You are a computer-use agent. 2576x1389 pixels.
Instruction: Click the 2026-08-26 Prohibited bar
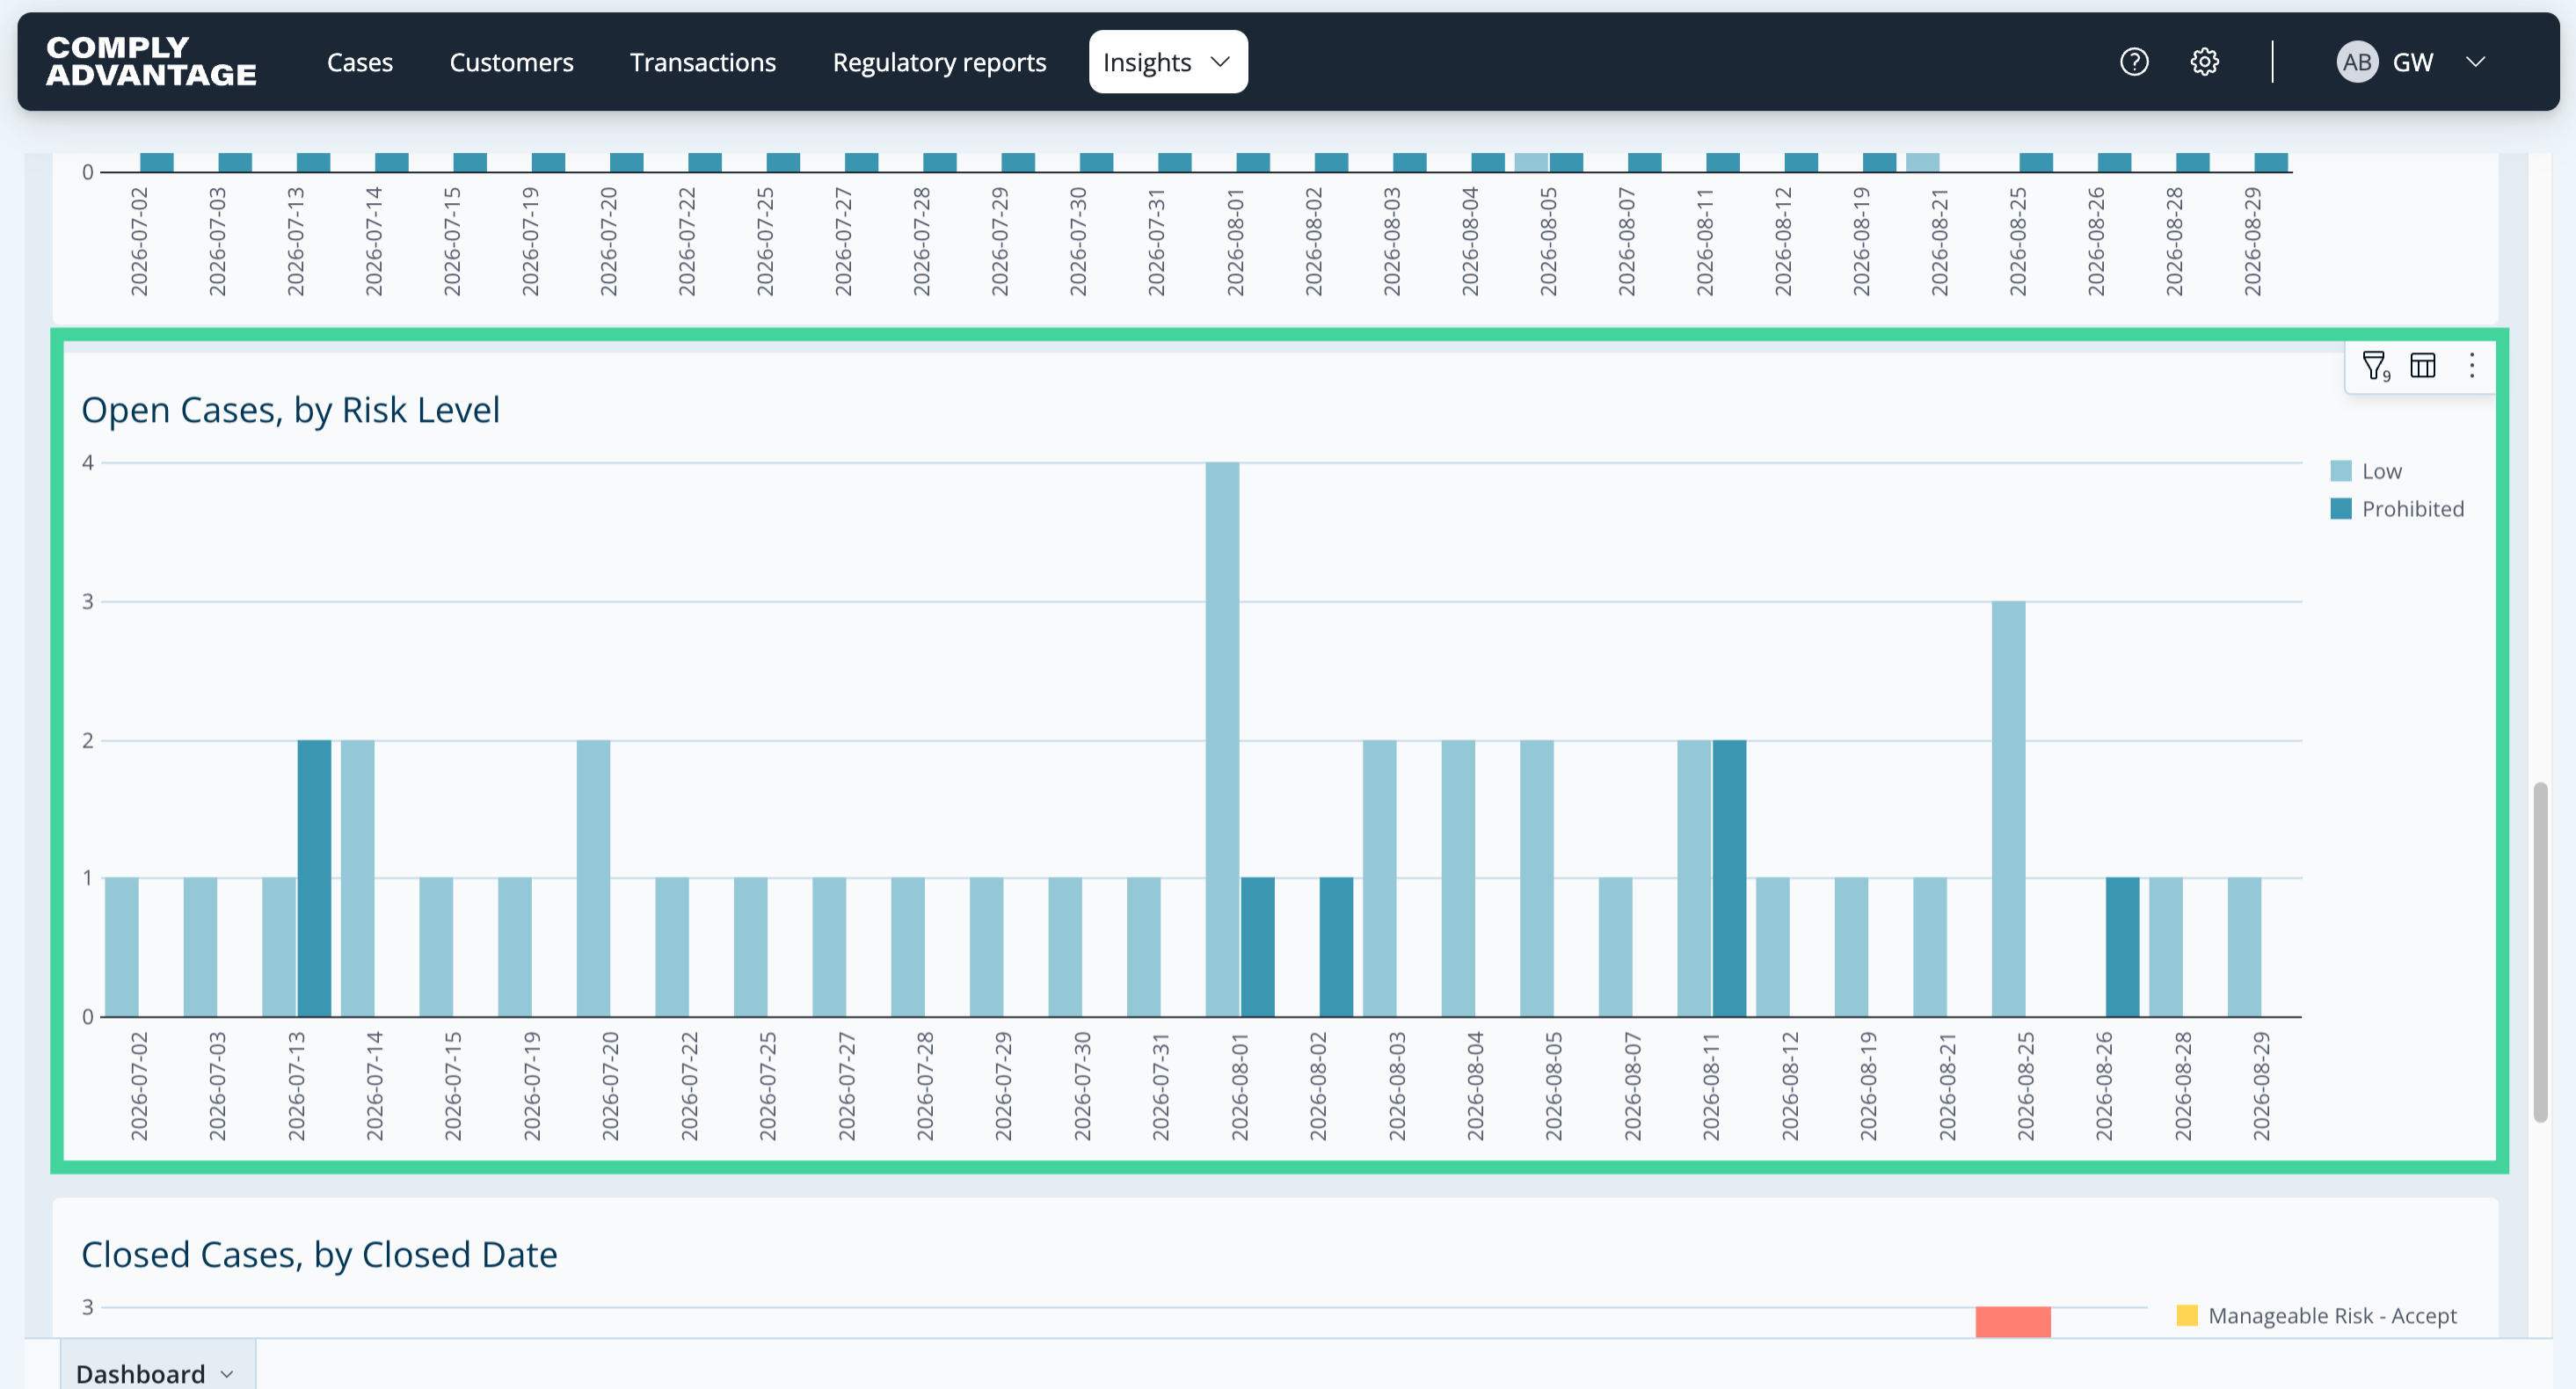click(2122, 947)
